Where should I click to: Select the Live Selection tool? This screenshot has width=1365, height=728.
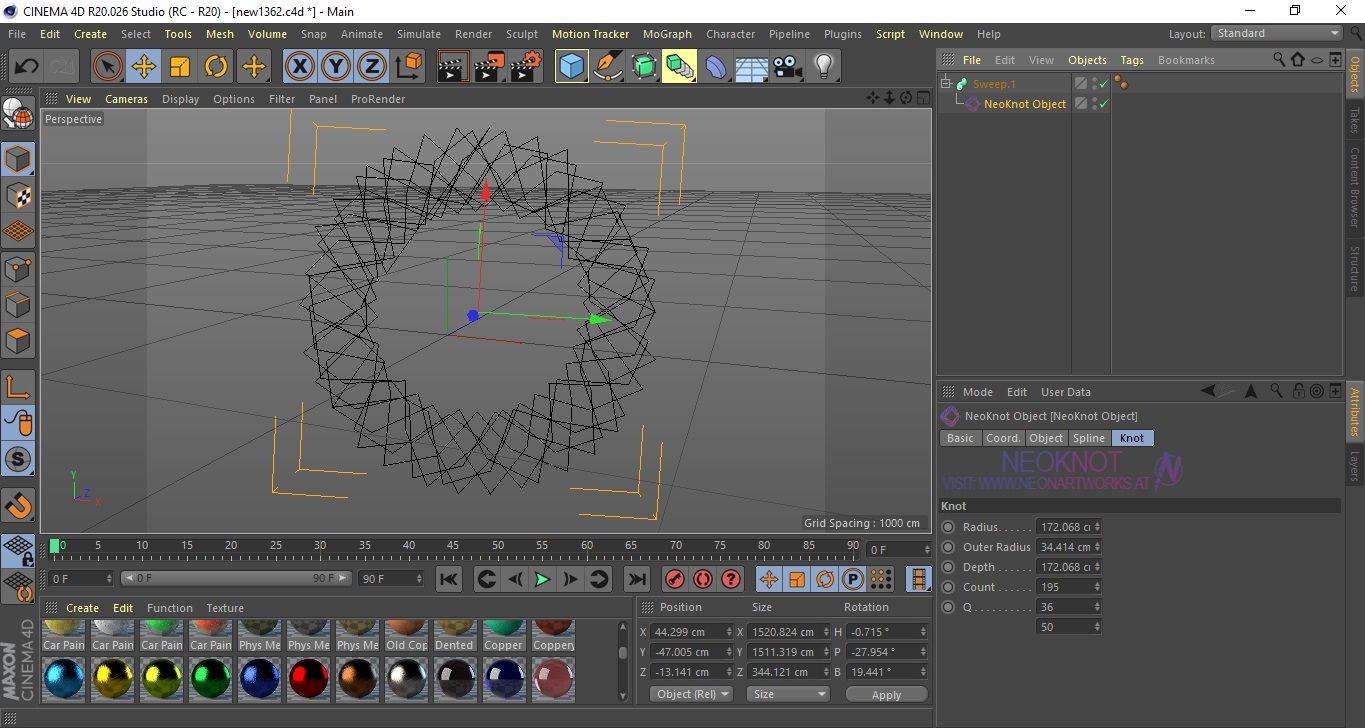pos(108,67)
